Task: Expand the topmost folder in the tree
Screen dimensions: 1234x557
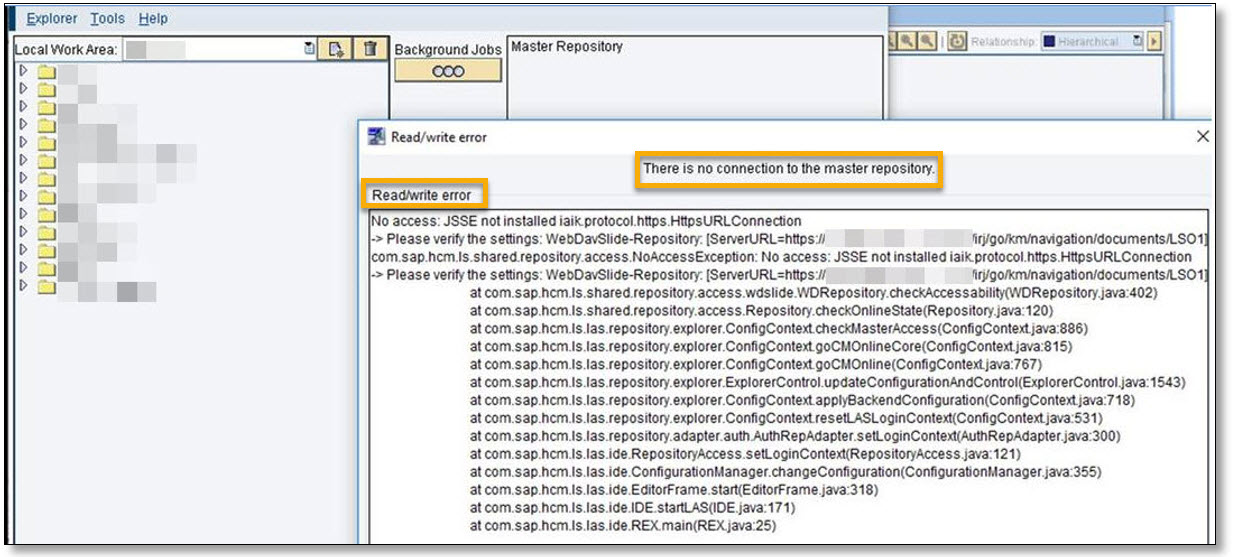Action: point(24,72)
